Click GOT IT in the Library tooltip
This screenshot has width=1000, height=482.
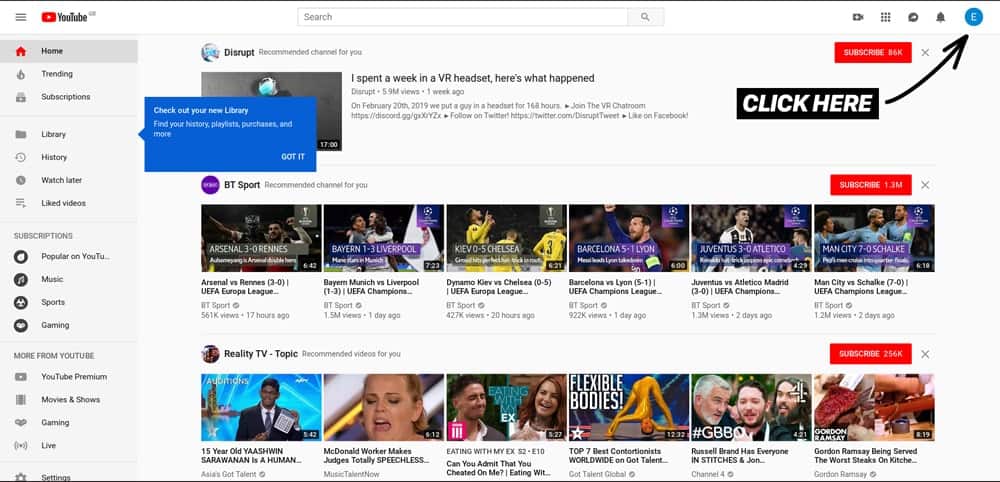tap(293, 157)
